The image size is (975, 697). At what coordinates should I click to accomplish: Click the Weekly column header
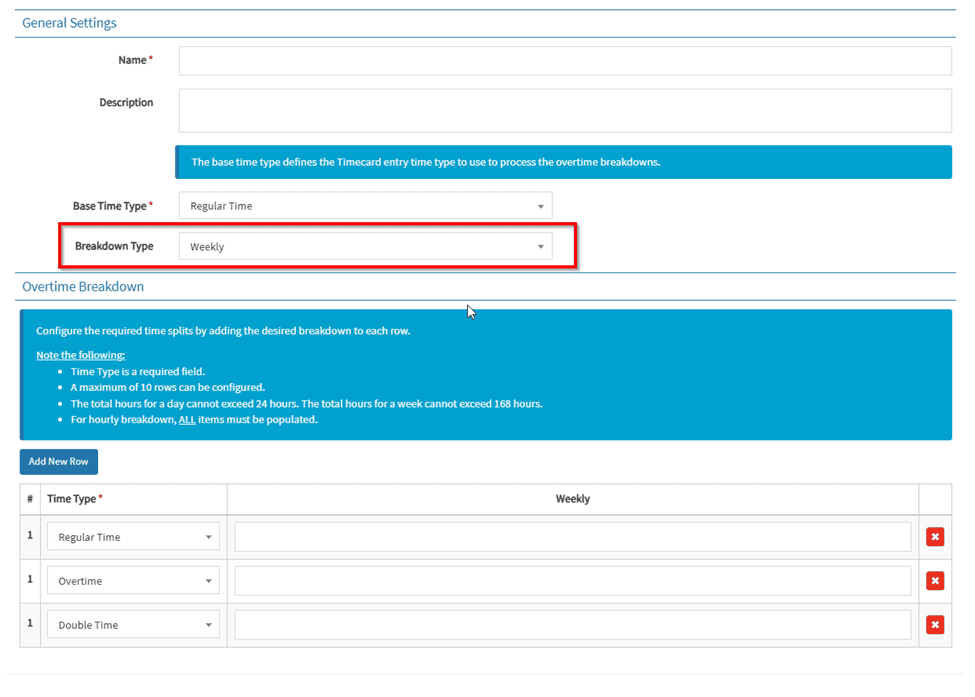point(572,499)
